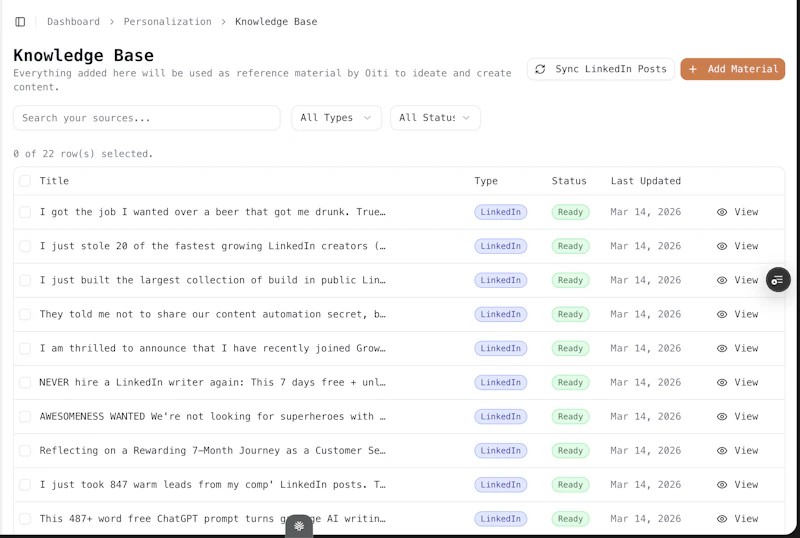Screen dimensions: 800x538
Task: Check the 'I got the job' row checkbox
Action: tap(25, 212)
